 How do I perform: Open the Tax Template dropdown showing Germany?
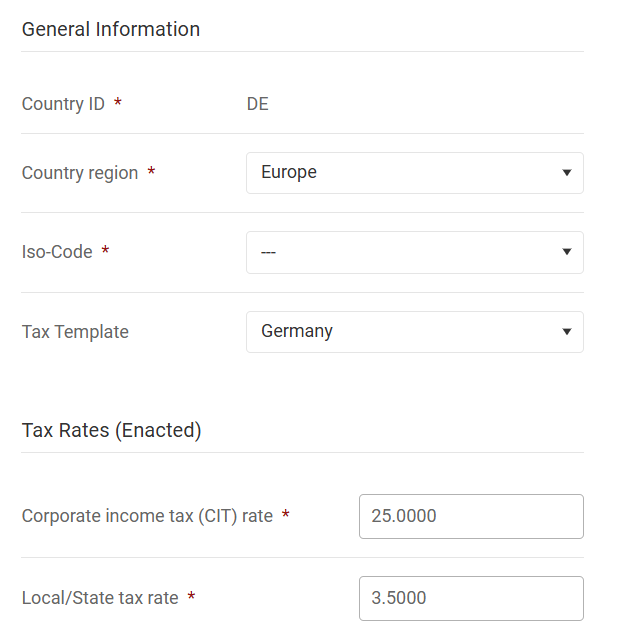[x=415, y=332]
